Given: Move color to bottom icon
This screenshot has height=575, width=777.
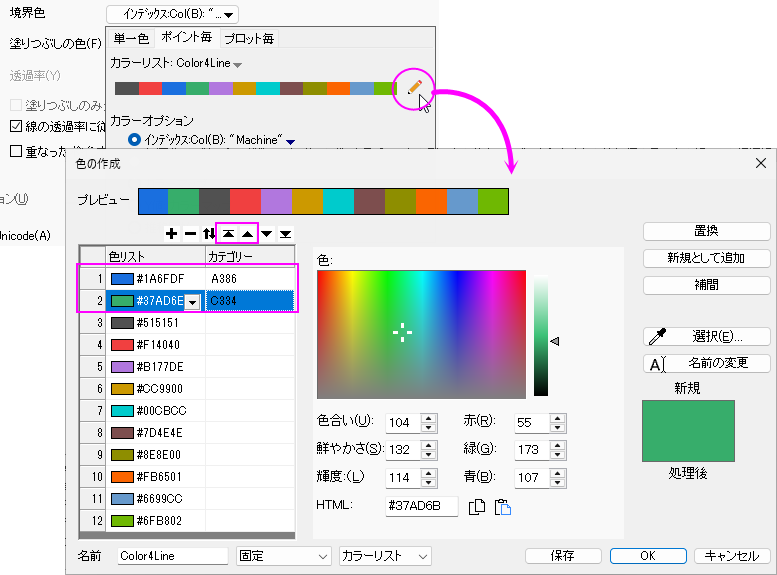Looking at the screenshot, I should [x=285, y=233].
